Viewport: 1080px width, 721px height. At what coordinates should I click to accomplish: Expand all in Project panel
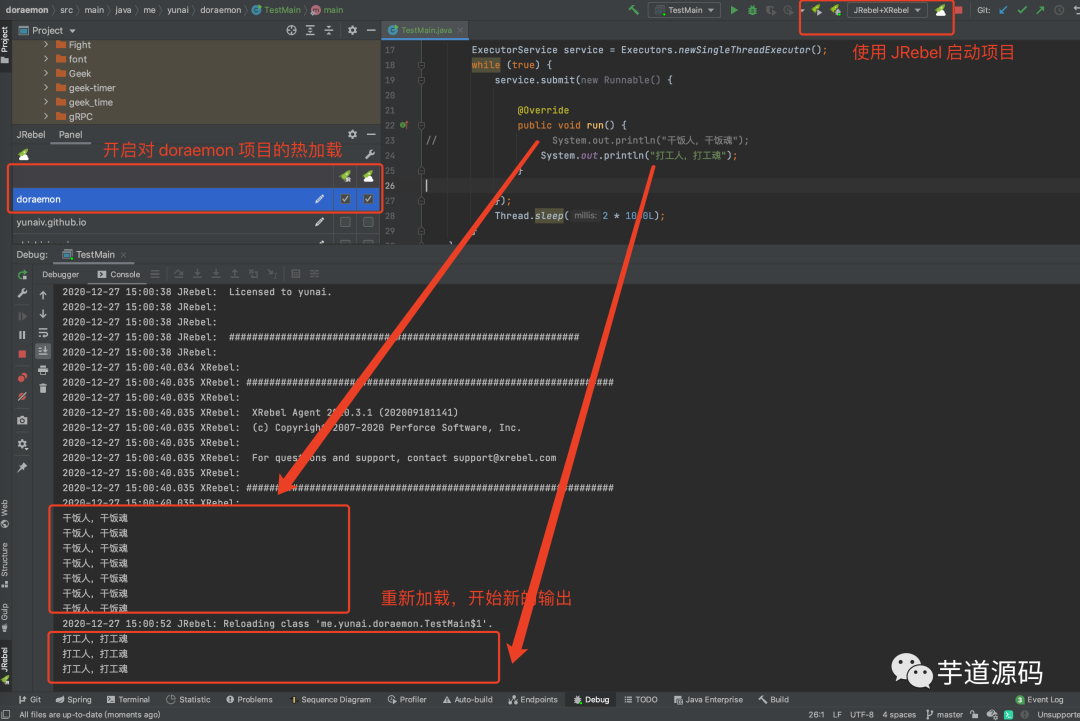coord(310,30)
